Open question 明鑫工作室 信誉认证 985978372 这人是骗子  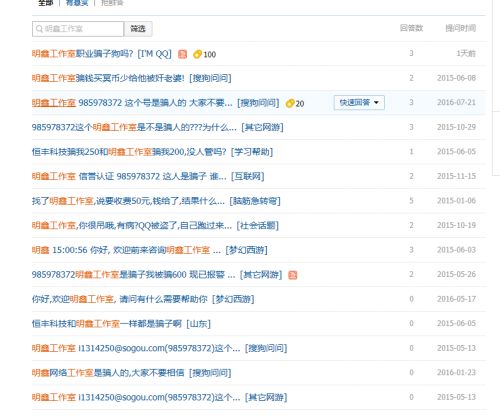tap(129, 176)
